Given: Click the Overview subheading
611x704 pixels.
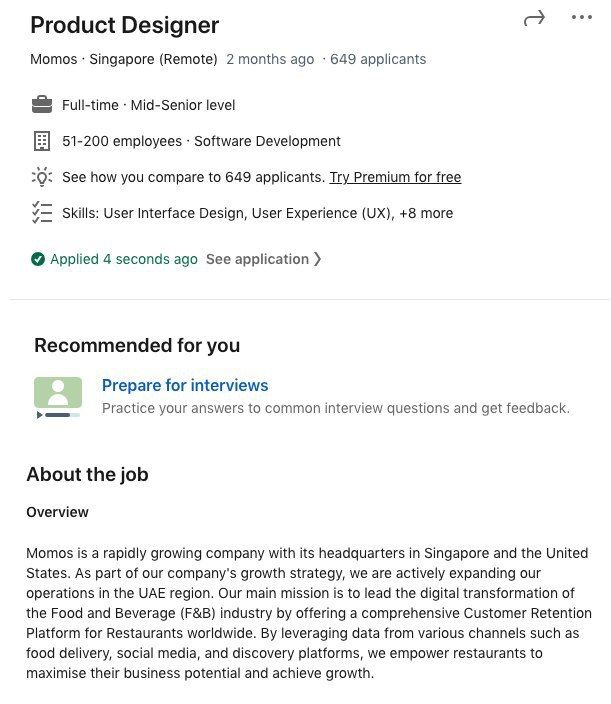Looking at the screenshot, I should (57, 512).
